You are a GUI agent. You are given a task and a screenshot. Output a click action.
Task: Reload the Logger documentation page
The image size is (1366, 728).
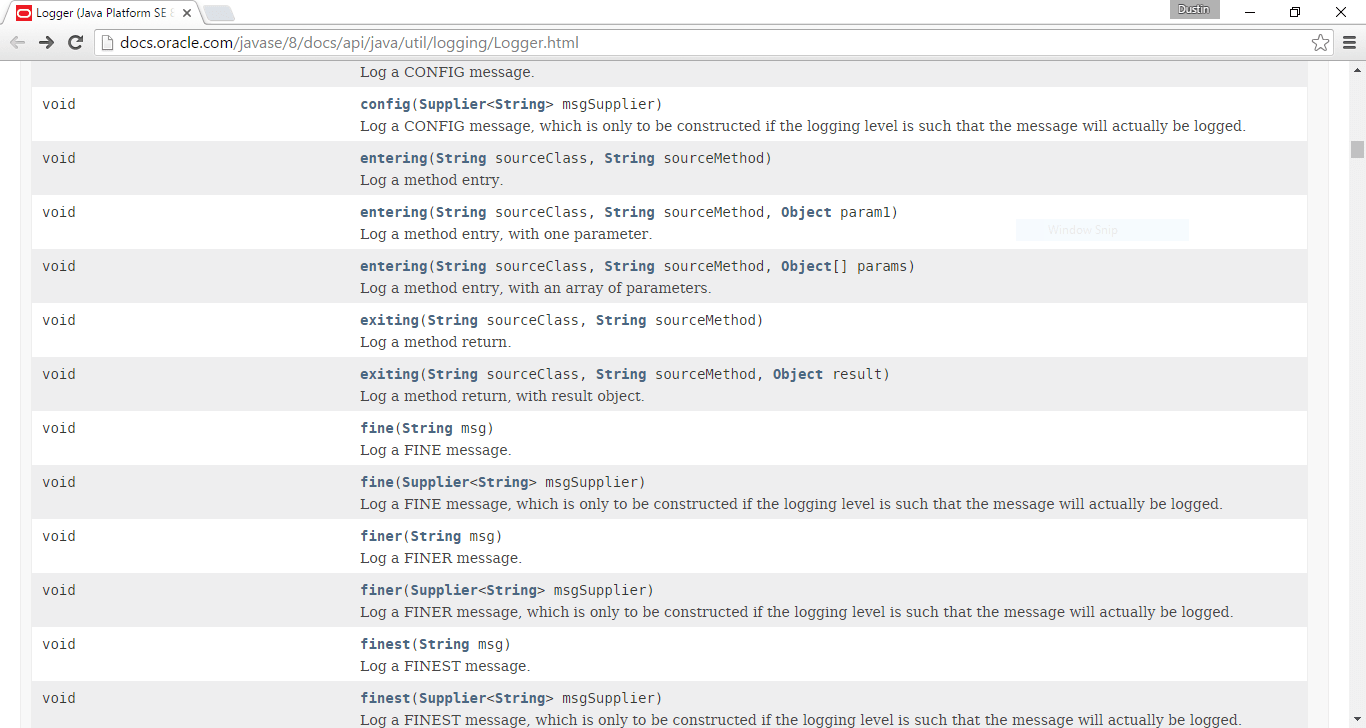(76, 42)
